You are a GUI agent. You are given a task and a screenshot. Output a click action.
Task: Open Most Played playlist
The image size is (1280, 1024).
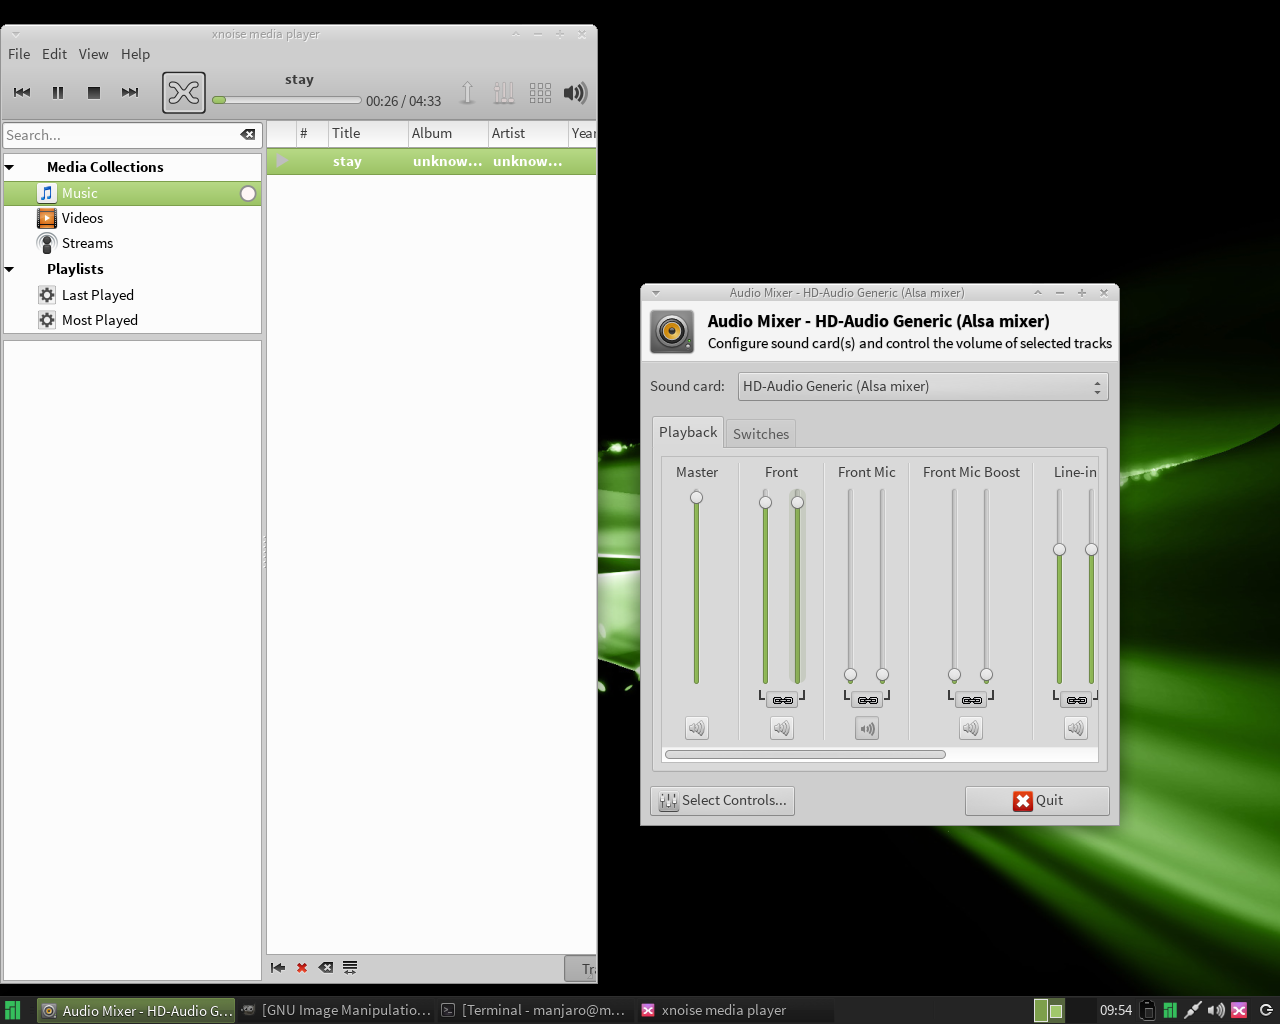pos(133,320)
